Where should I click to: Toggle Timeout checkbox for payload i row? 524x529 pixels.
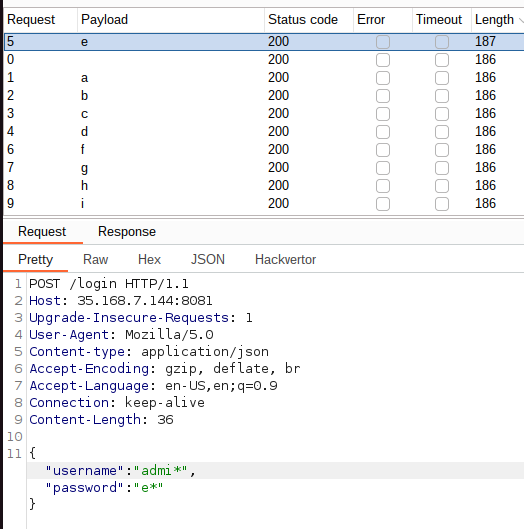pyautogui.click(x=442, y=204)
